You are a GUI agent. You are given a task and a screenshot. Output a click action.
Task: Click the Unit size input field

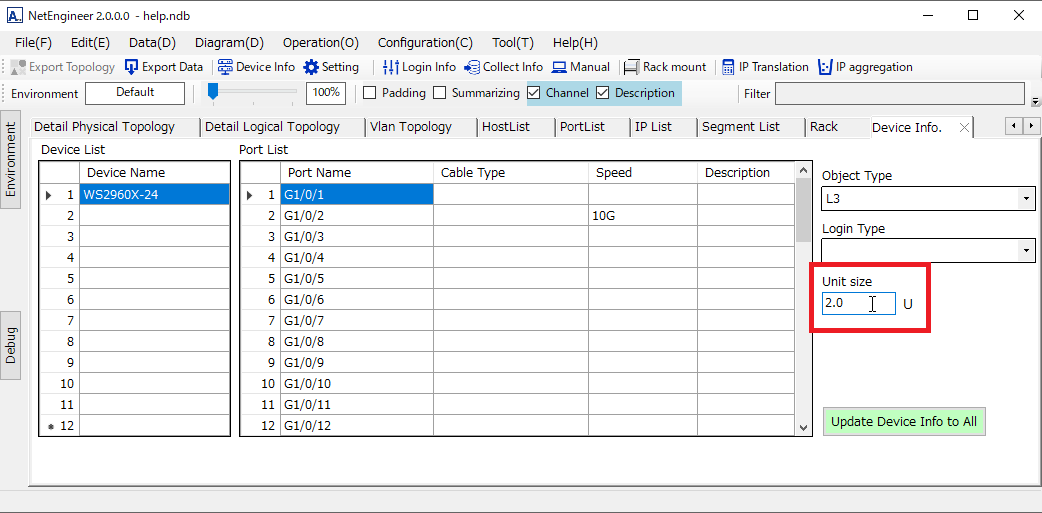click(858, 303)
